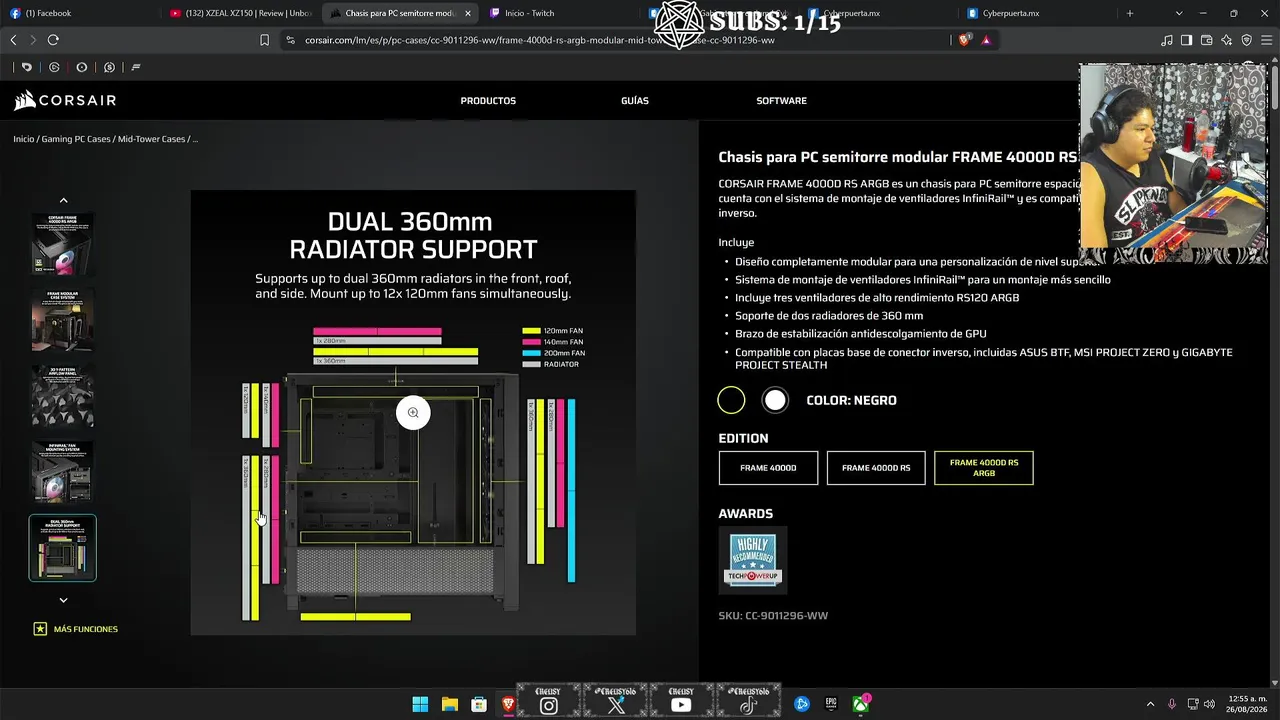Open the GUÍAS menu
This screenshot has height=720, width=1280.
635,101
